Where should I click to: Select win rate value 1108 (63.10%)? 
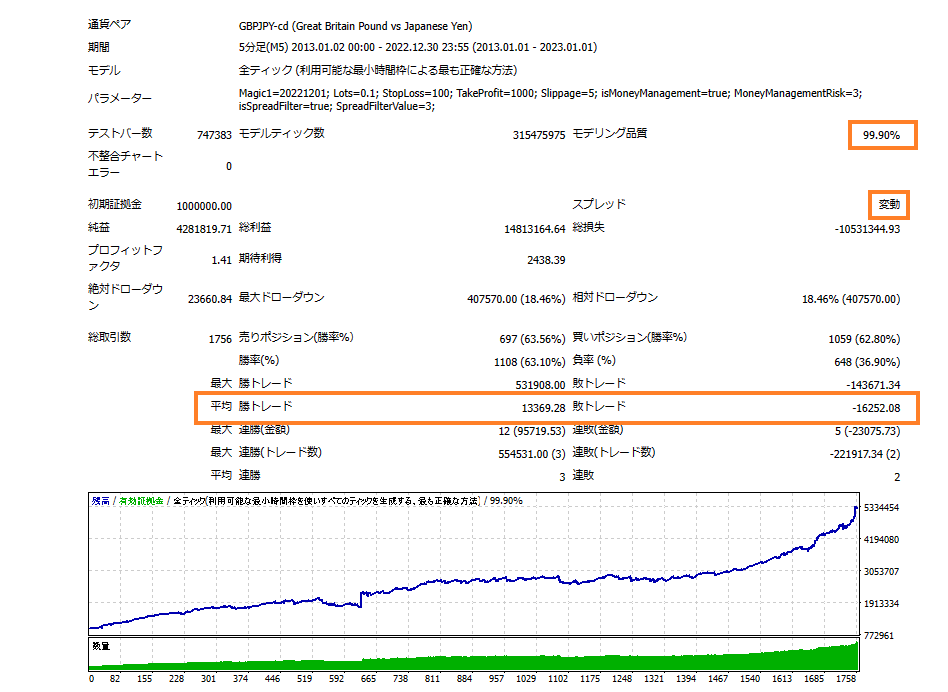(529, 362)
